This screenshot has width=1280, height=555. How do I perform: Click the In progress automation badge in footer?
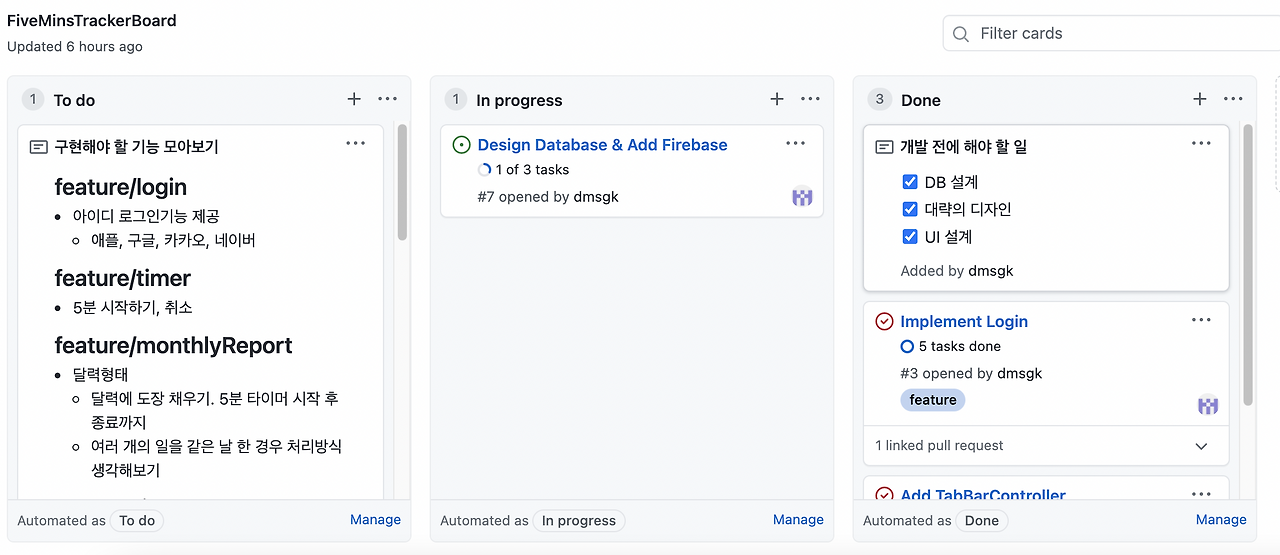click(x=579, y=521)
